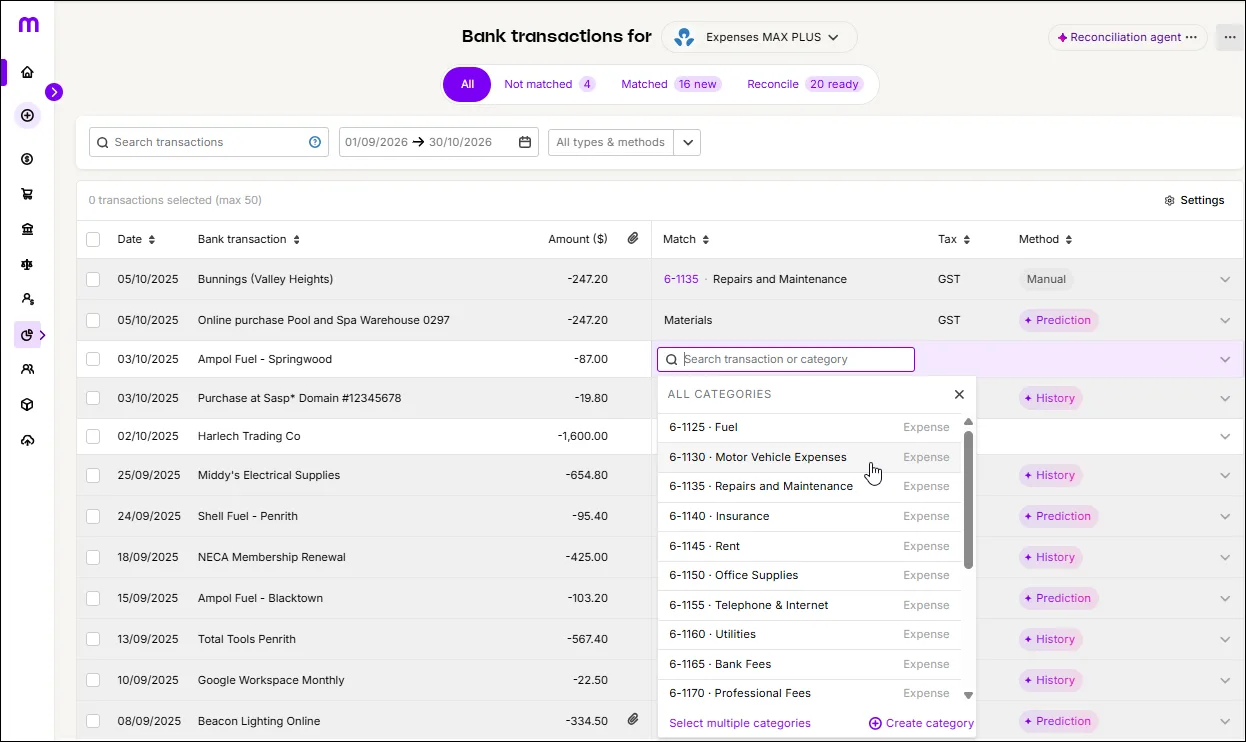Expand the row chevron for Bunnings (Valley Heights)
This screenshot has width=1246, height=742.
click(x=1225, y=279)
